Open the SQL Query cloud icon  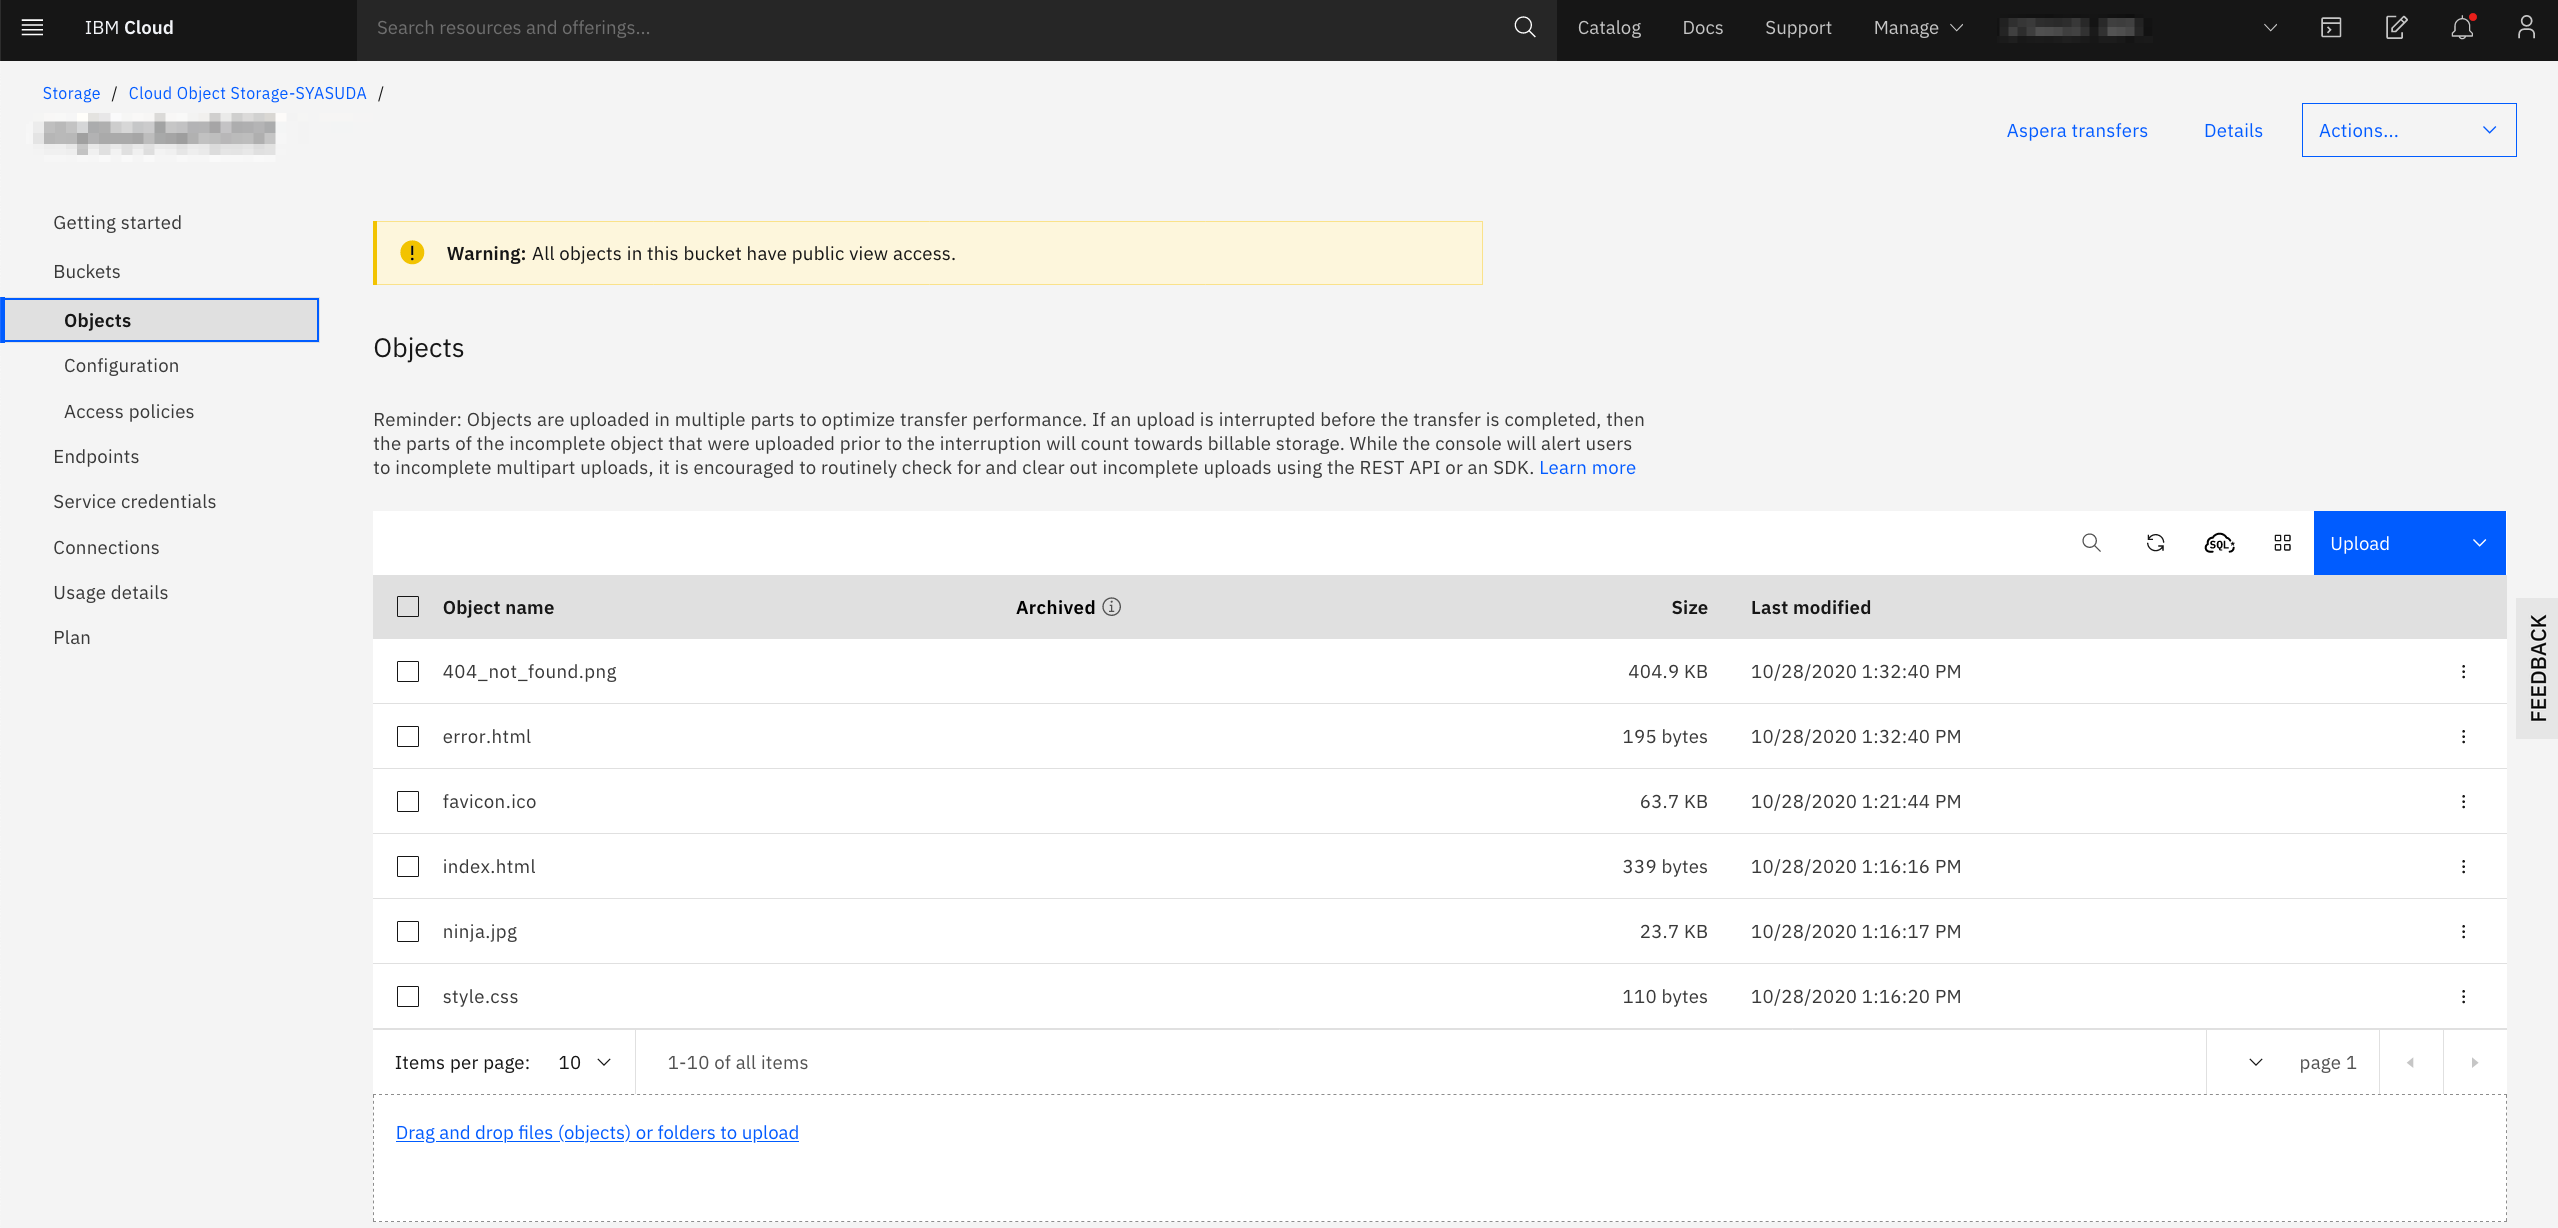click(2219, 543)
